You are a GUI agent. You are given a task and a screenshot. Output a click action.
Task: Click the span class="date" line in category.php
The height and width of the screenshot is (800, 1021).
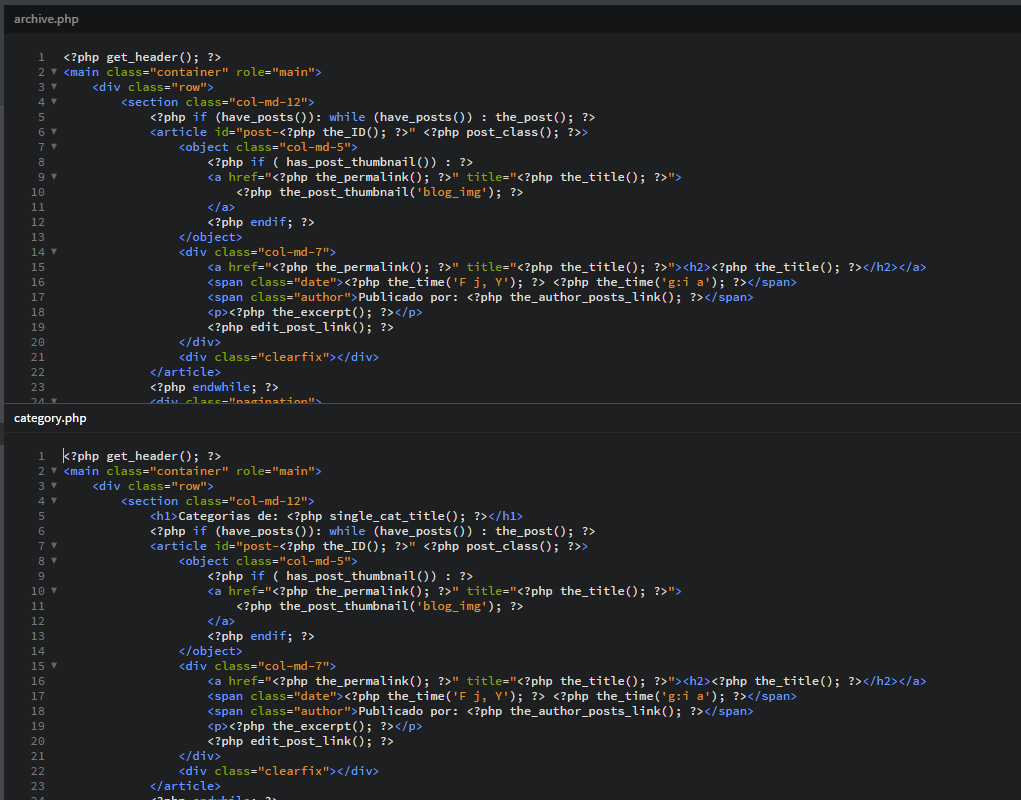[502, 696]
